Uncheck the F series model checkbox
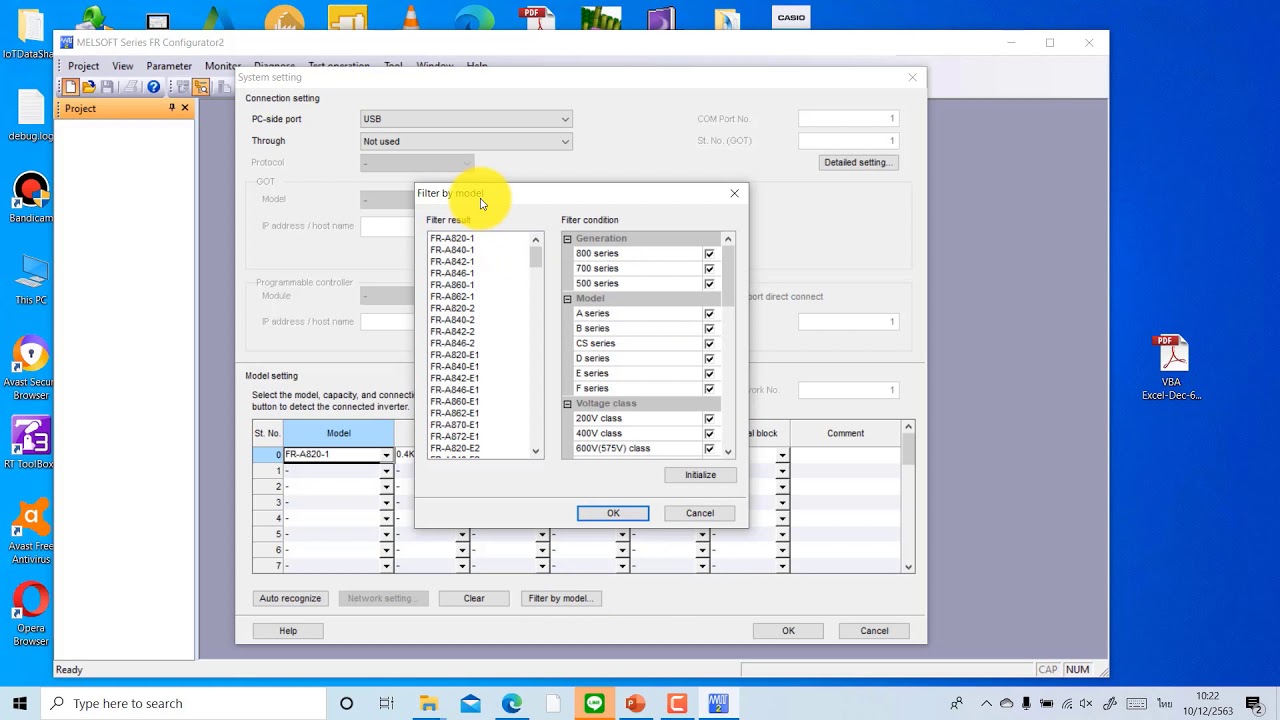 pyautogui.click(x=709, y=389)
